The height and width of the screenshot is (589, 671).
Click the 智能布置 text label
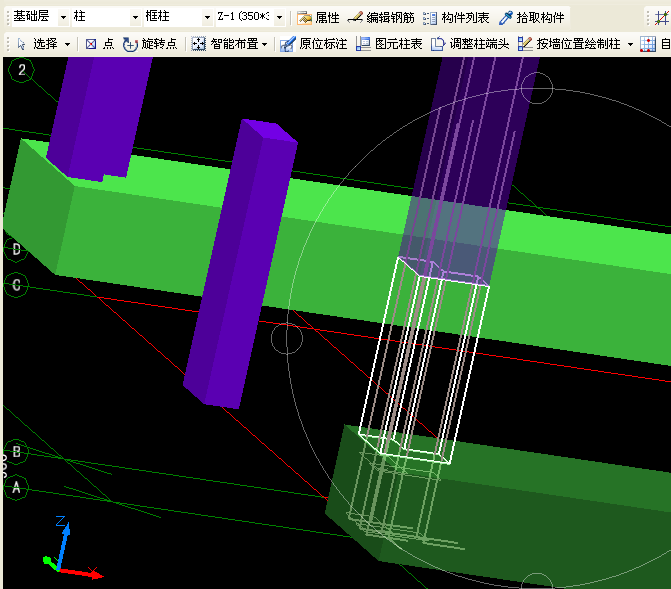235,44
